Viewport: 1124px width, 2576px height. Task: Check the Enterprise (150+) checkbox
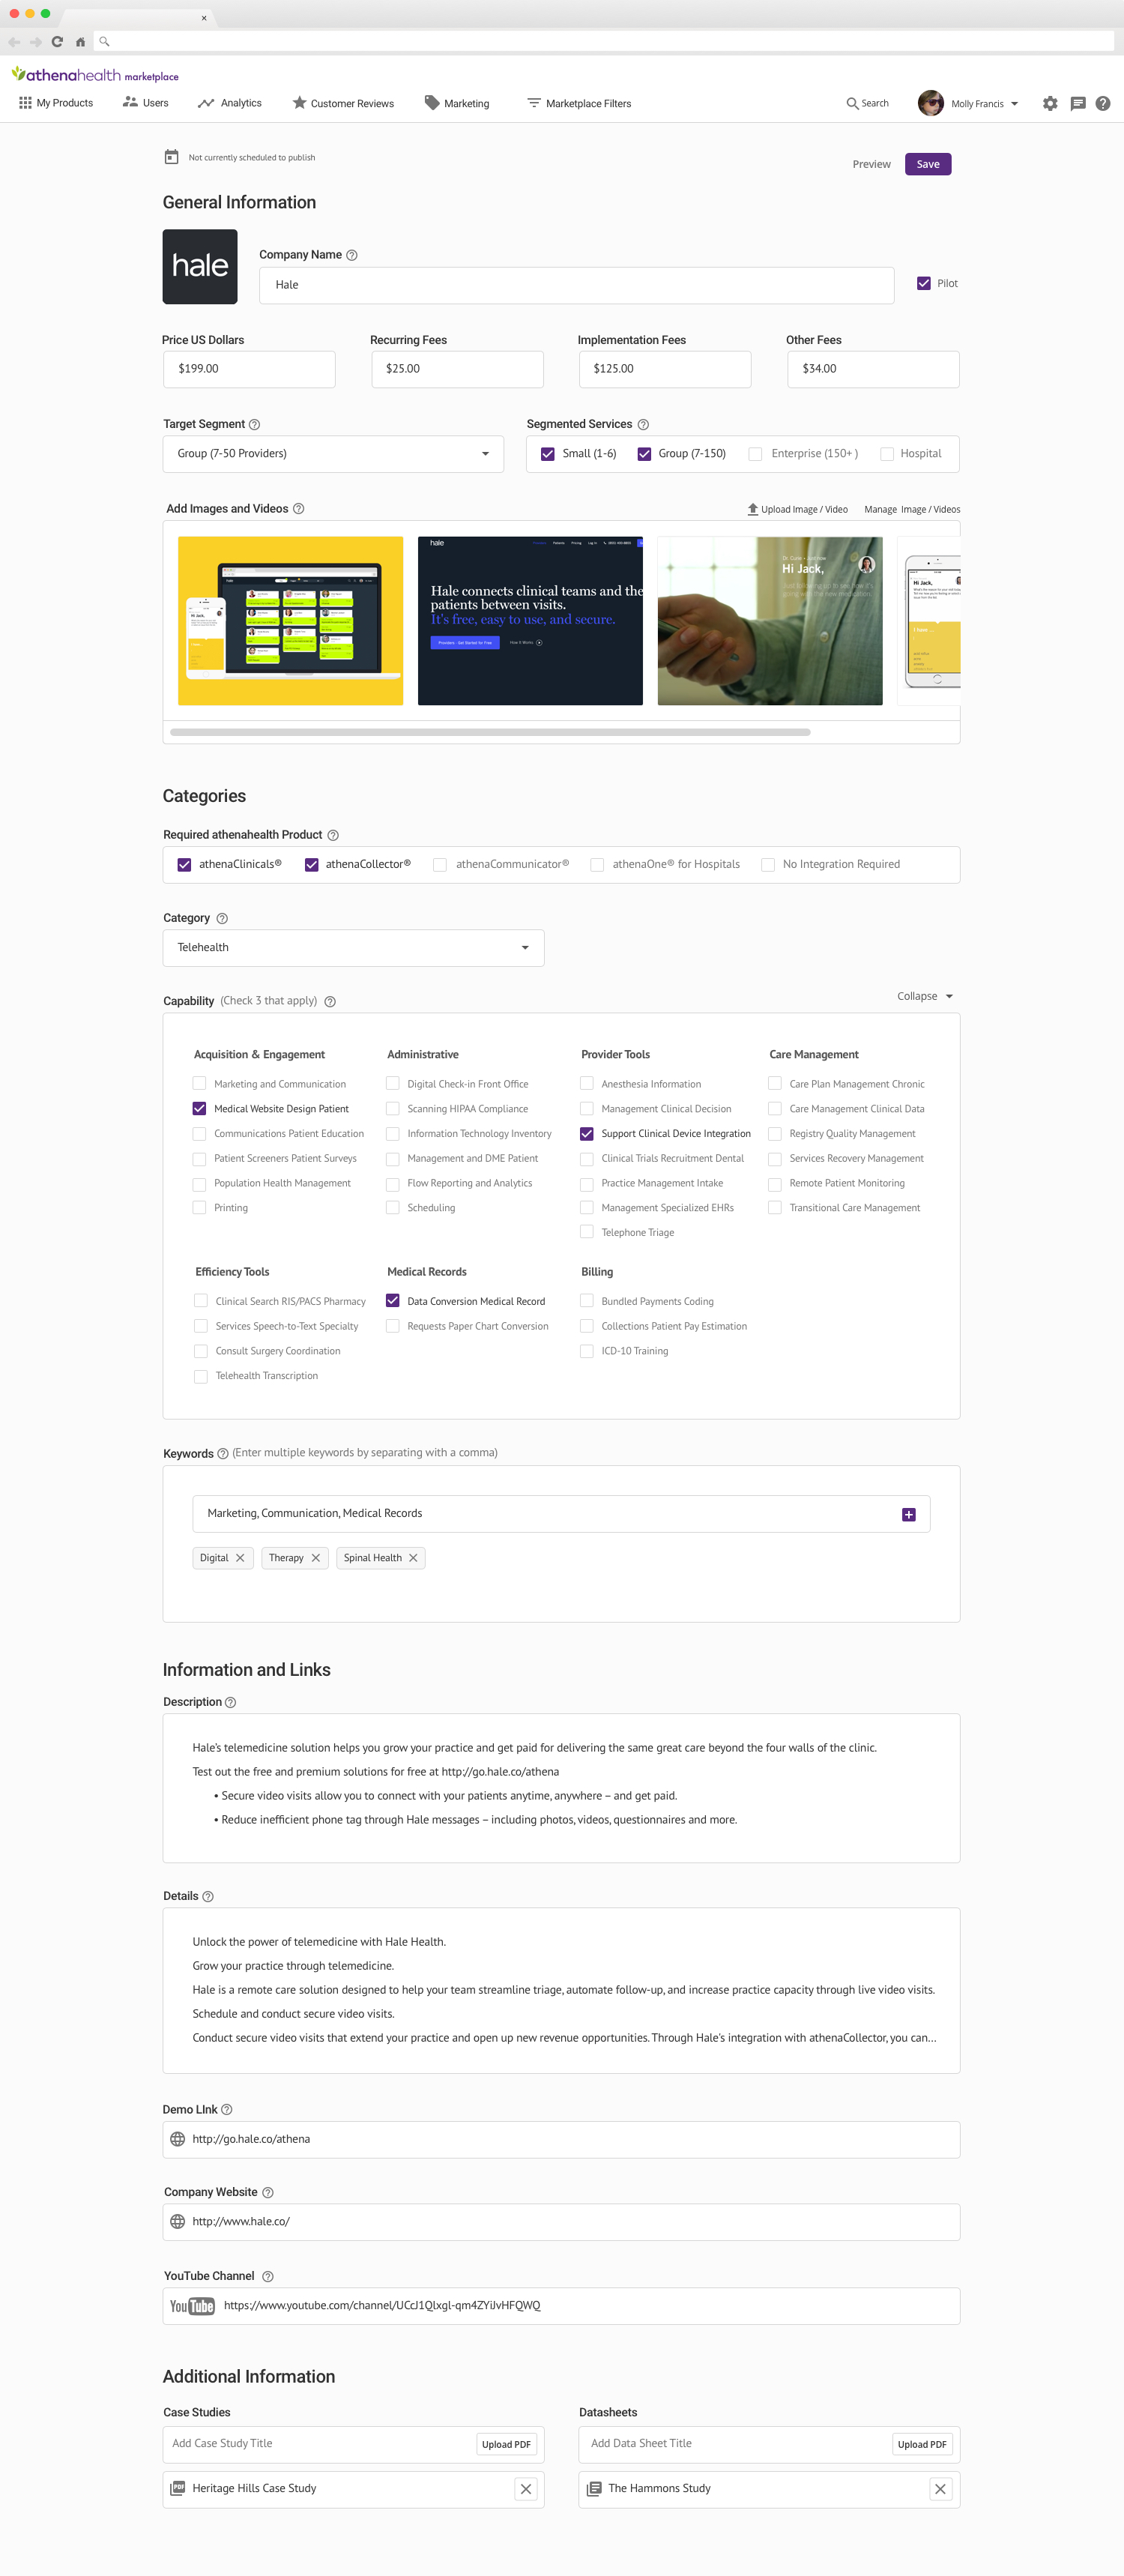[756, 454]
